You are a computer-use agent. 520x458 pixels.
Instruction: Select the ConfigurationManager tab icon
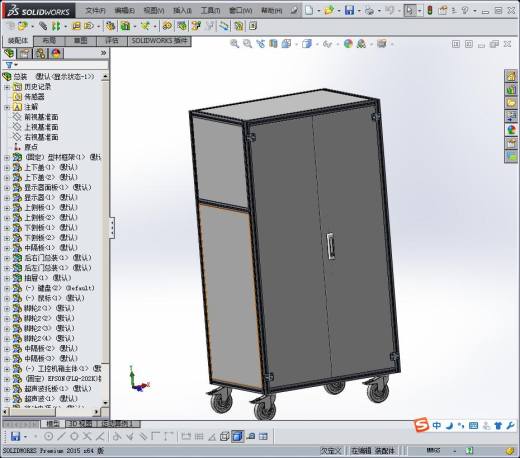click(x=41, y=54)
